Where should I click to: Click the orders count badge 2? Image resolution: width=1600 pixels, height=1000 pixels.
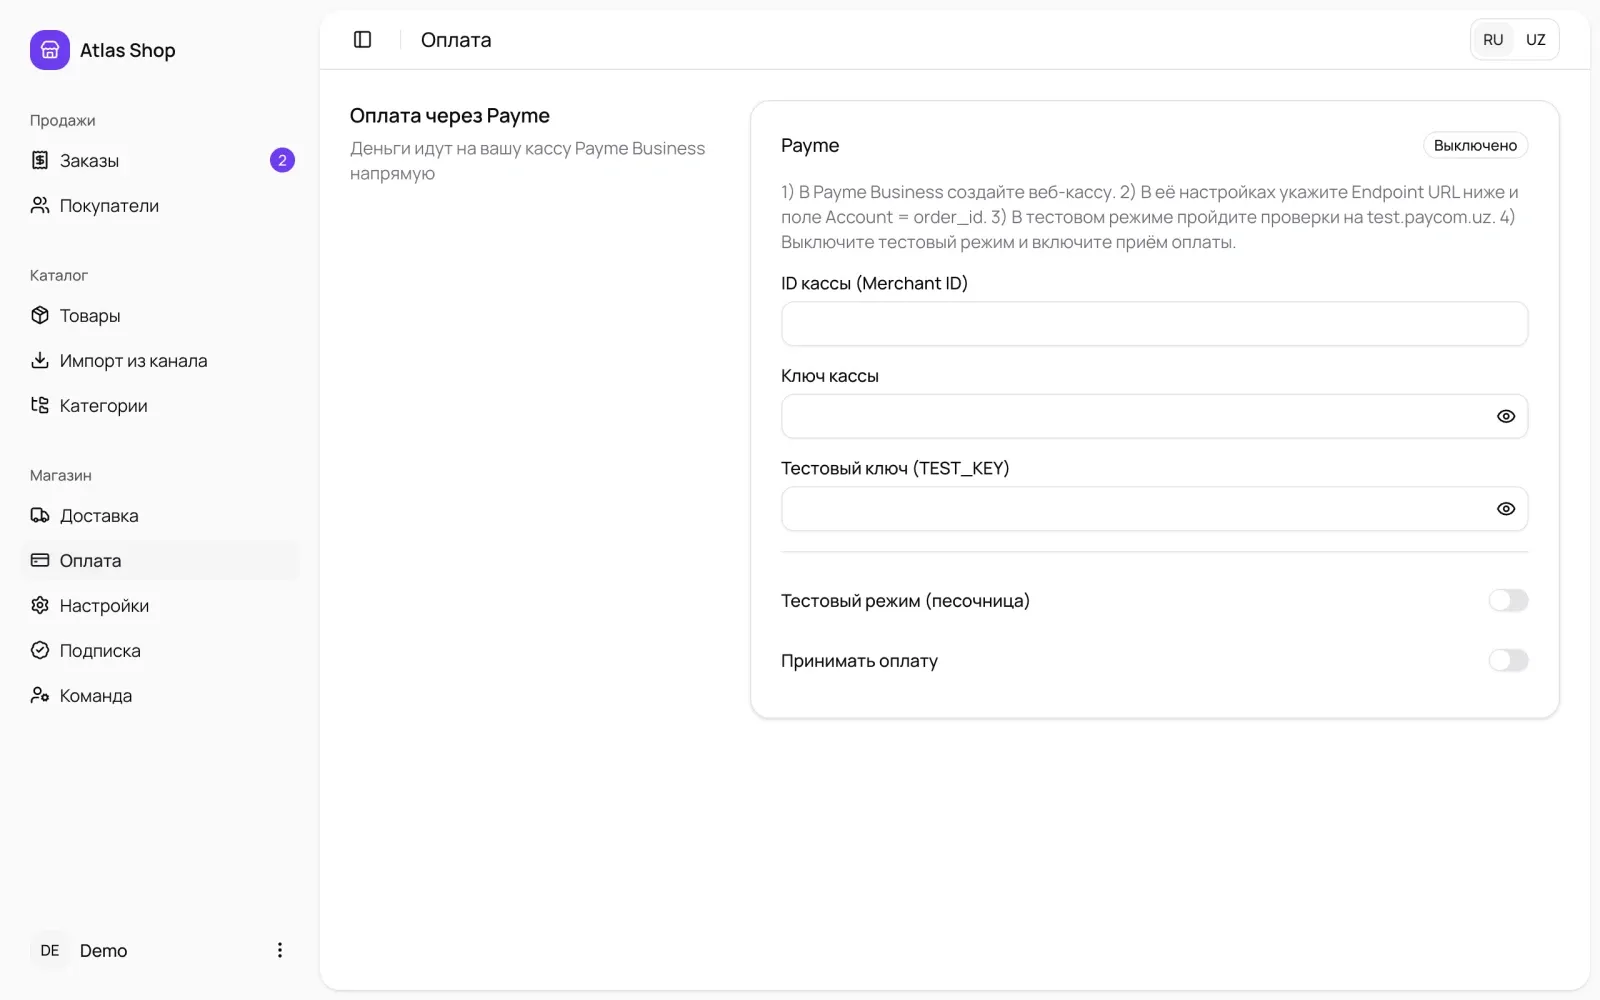pyautogui.click(x=282, y=160)
